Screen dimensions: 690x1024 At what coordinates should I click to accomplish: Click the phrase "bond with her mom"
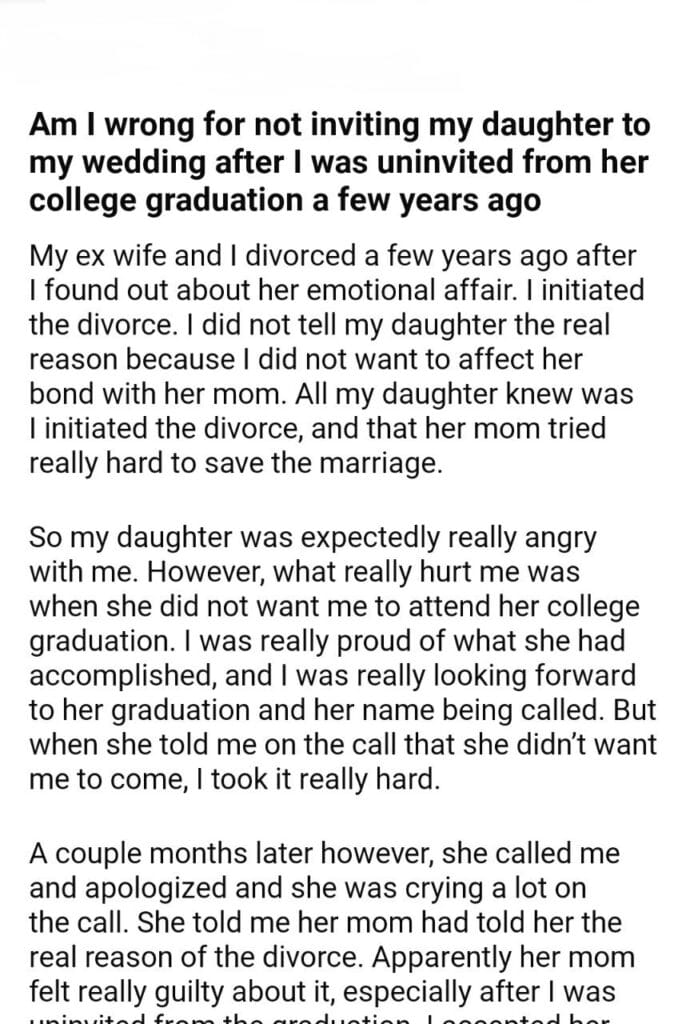(x=144, y=395)
